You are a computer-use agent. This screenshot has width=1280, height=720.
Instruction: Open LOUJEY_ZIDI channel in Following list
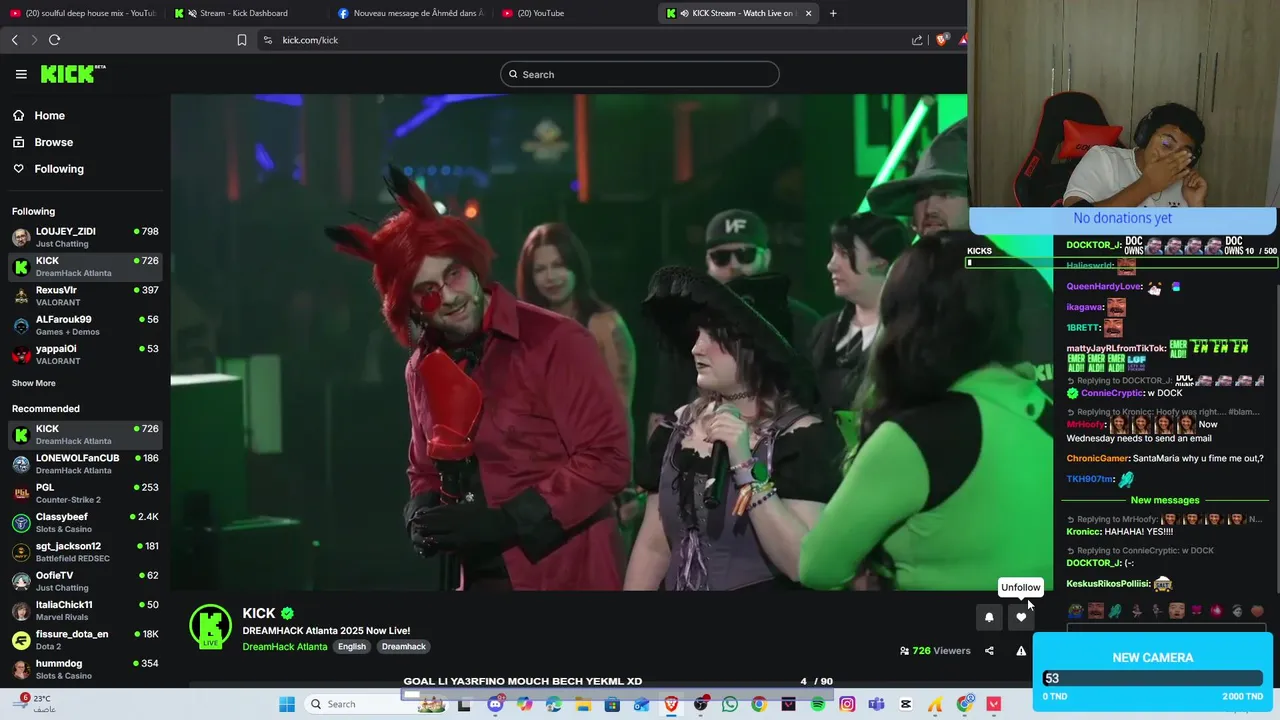(x=85, y=237)
